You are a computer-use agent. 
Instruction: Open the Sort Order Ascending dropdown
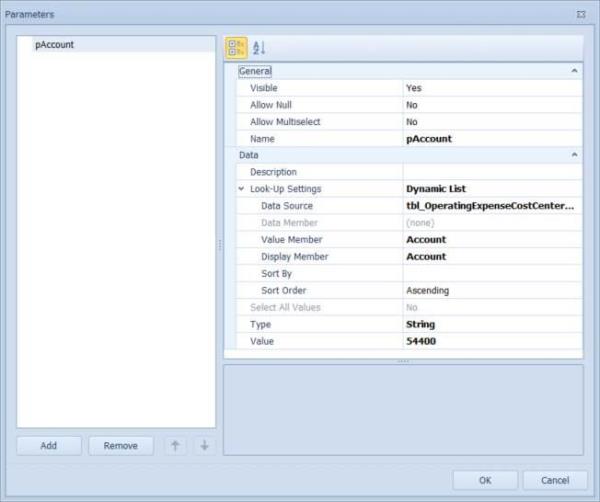[490, 290]
